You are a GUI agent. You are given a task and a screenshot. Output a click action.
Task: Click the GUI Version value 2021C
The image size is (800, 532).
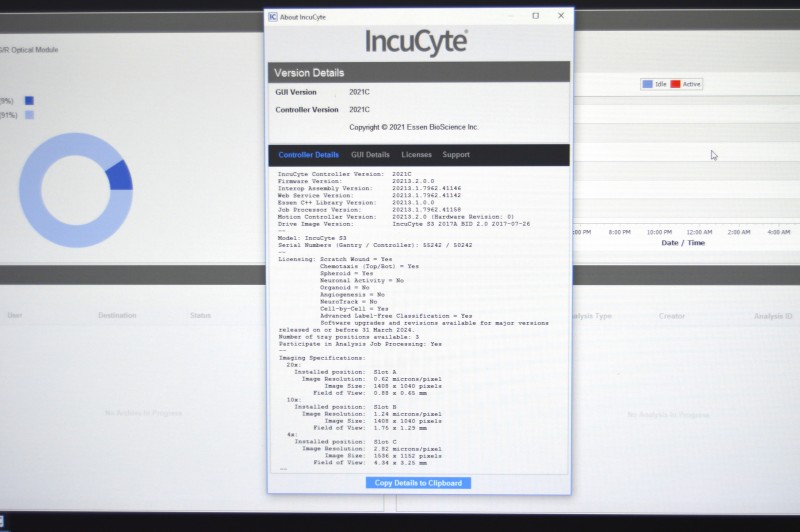[x=359, y=92]
